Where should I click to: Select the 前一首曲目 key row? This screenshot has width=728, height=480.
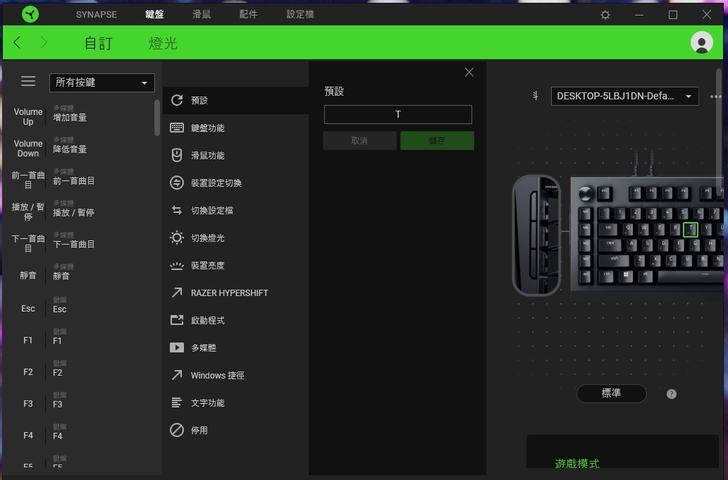[x=79, y=180]
